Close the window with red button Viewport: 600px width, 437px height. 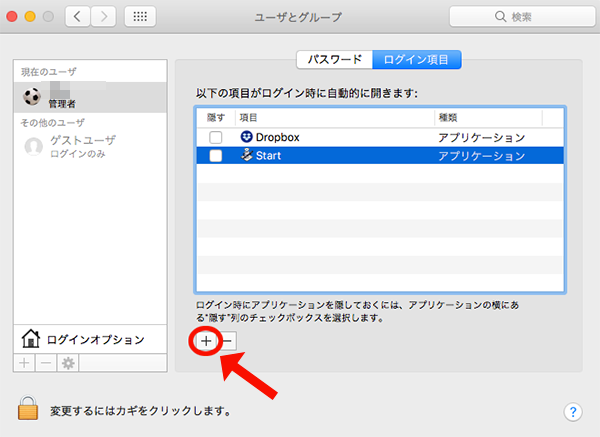tap(12, 16)
